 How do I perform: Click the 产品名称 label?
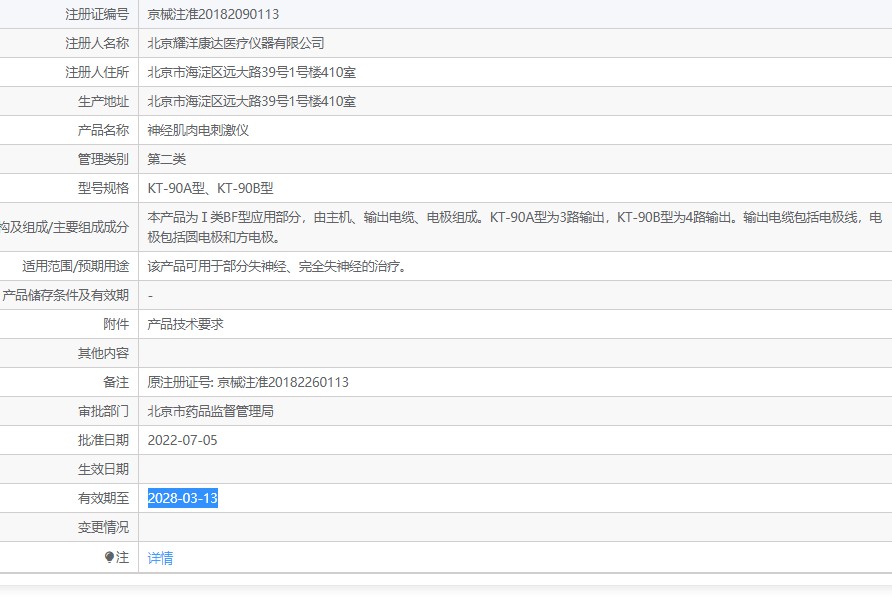click(x=104, y=130)
